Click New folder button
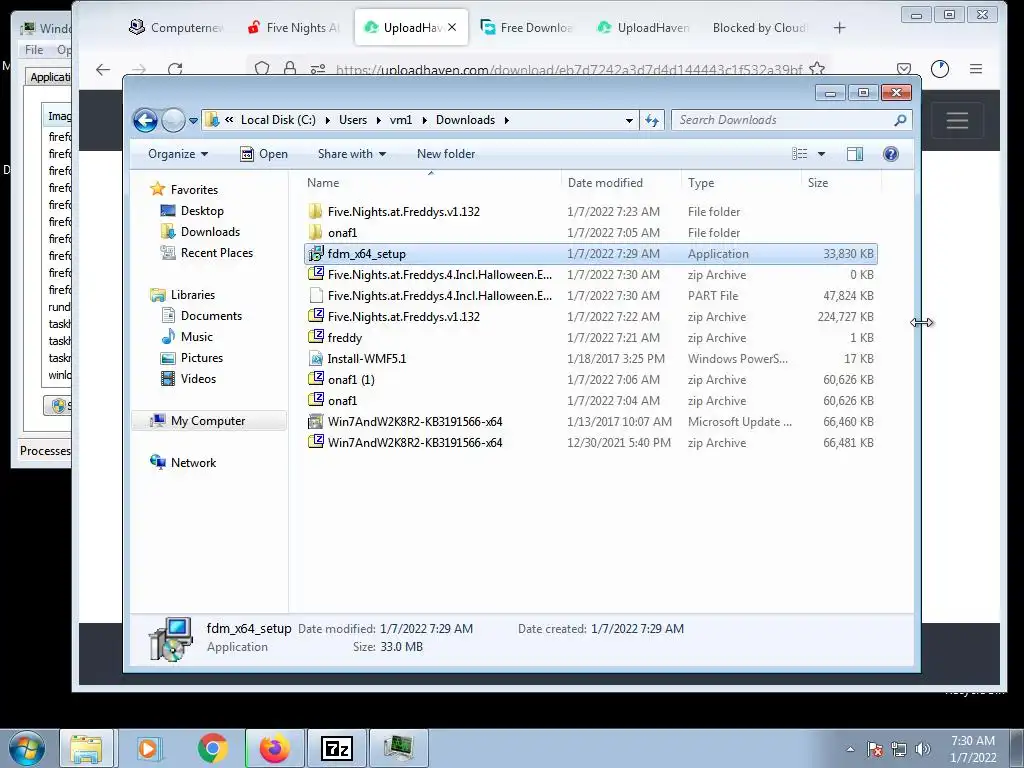This screenshot has width=1024, height=768. pyautogui.click(x=446, y=154)
